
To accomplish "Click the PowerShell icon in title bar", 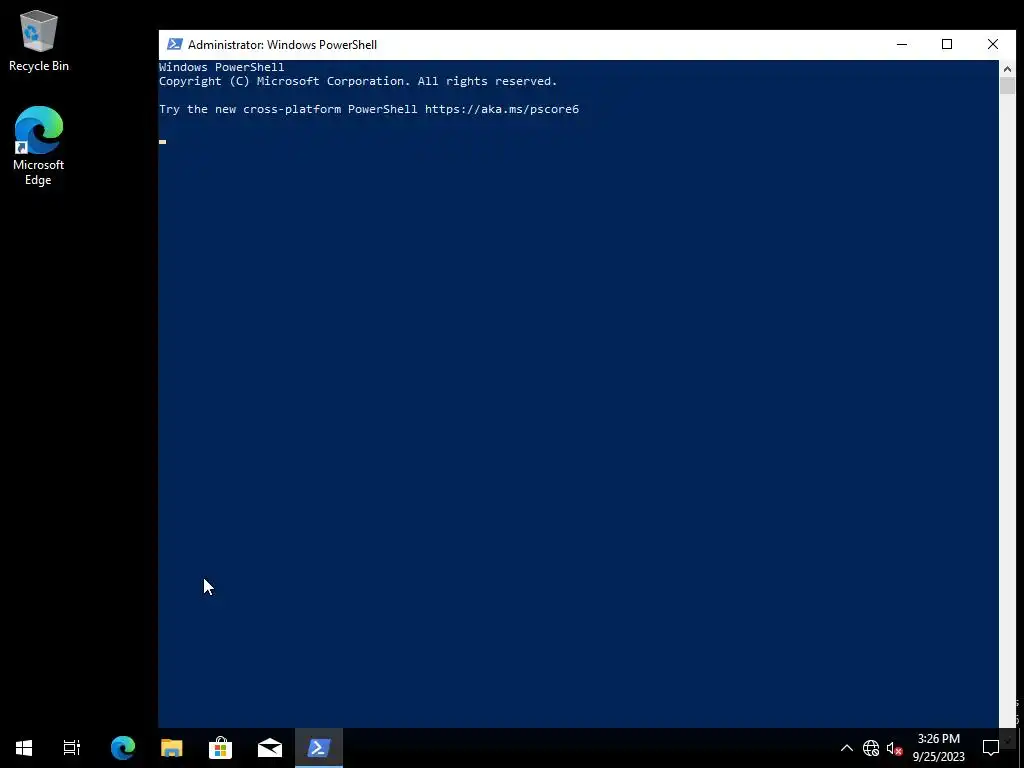I will point(174,44).
